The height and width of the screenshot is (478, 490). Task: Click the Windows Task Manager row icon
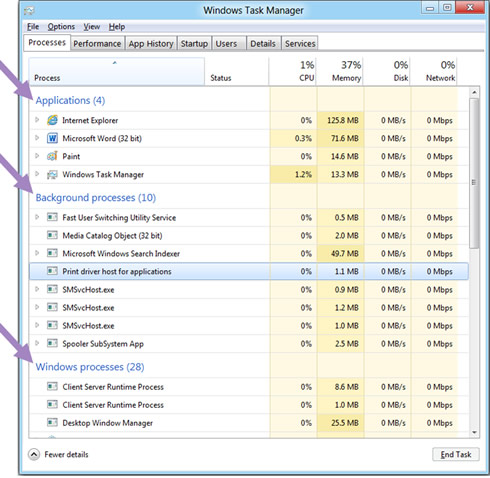pyautogui.click(x=52, y=174)
